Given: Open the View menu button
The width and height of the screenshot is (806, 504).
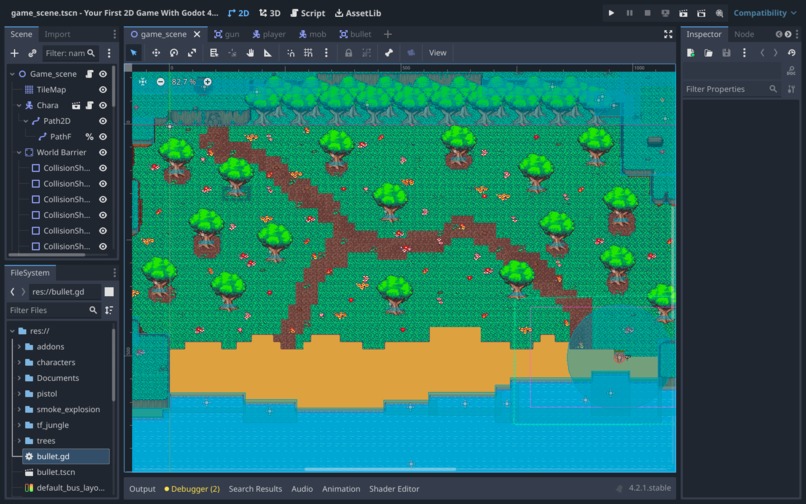Looking at the screenshot, I should click(x=437, y=52).
